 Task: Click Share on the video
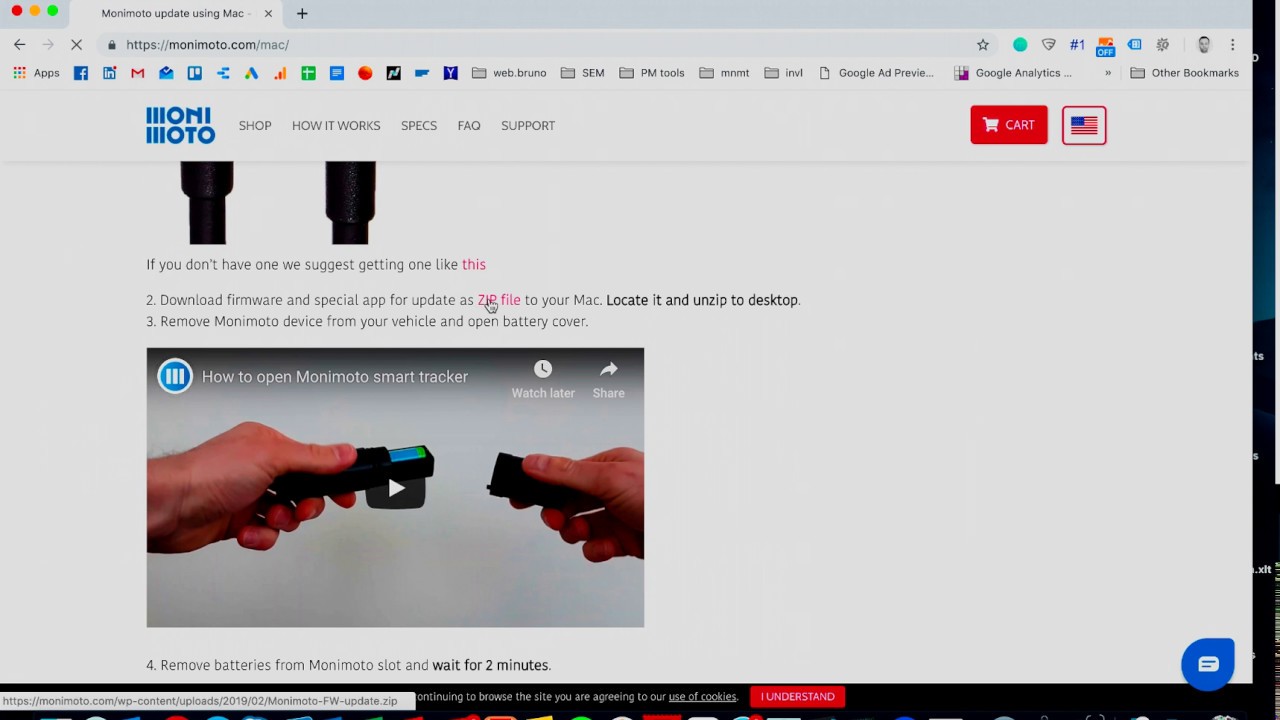click(608, 380)
